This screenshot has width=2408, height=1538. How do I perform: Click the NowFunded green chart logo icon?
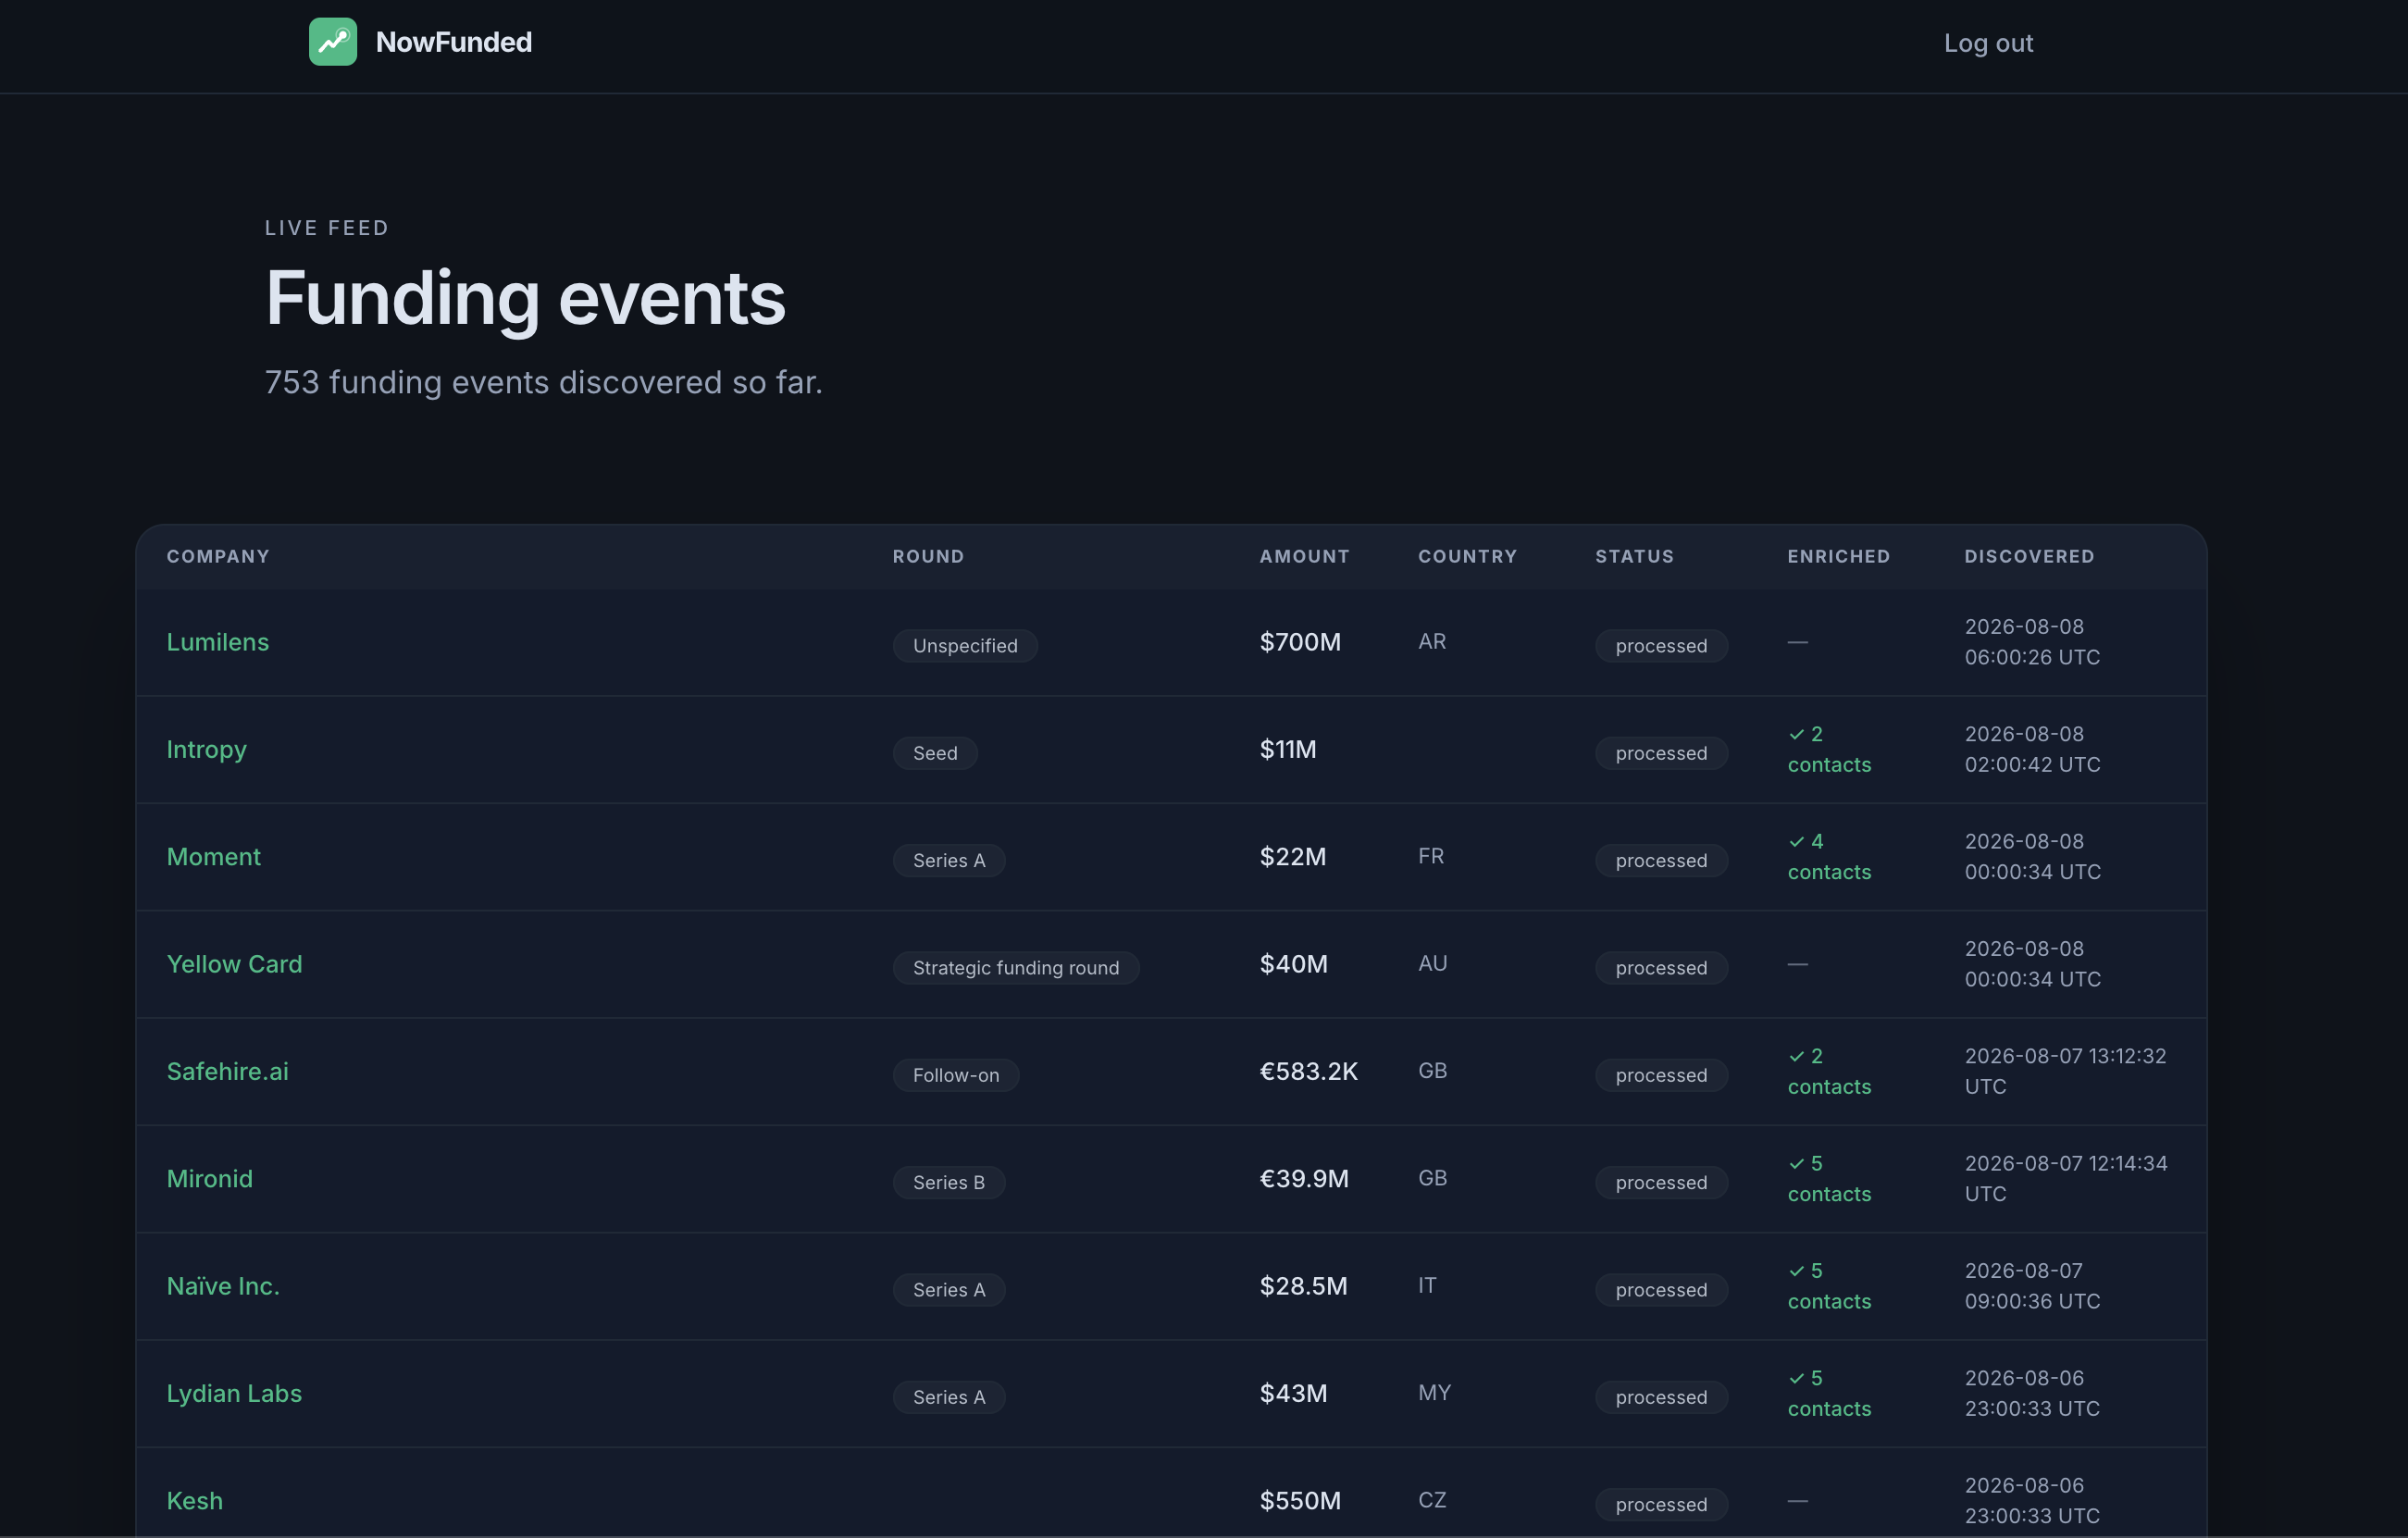[333, 42]
